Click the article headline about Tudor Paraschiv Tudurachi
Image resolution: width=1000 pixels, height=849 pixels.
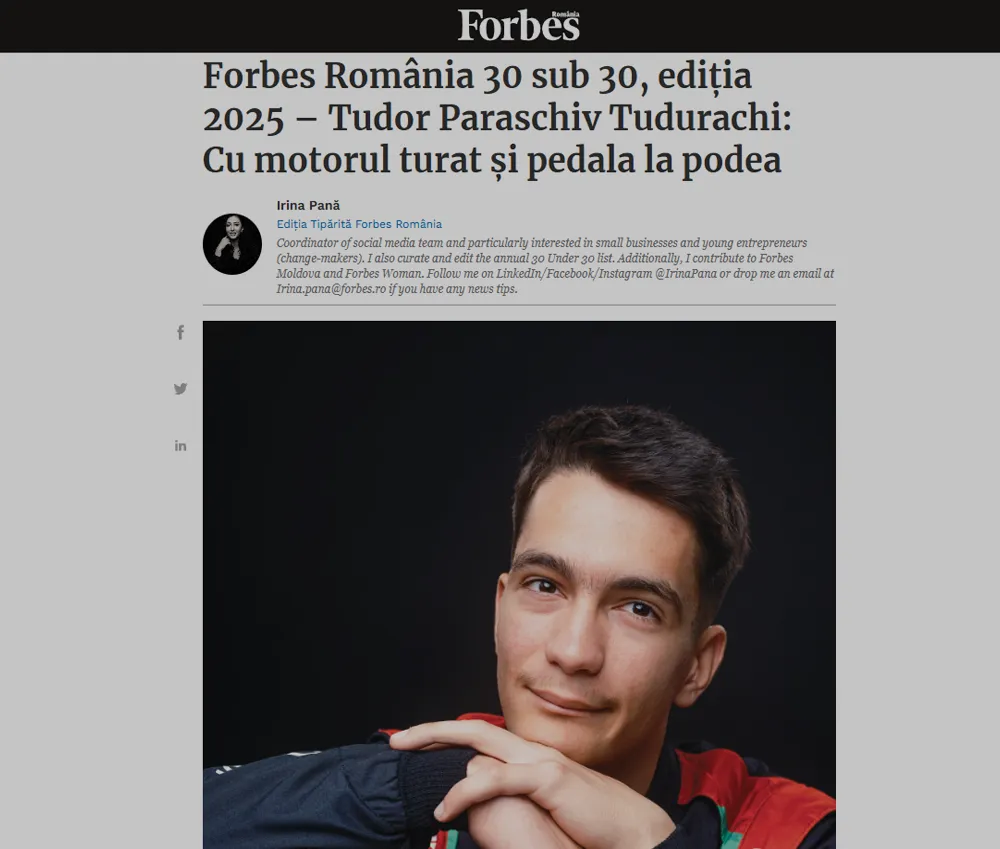coord(497,118)
